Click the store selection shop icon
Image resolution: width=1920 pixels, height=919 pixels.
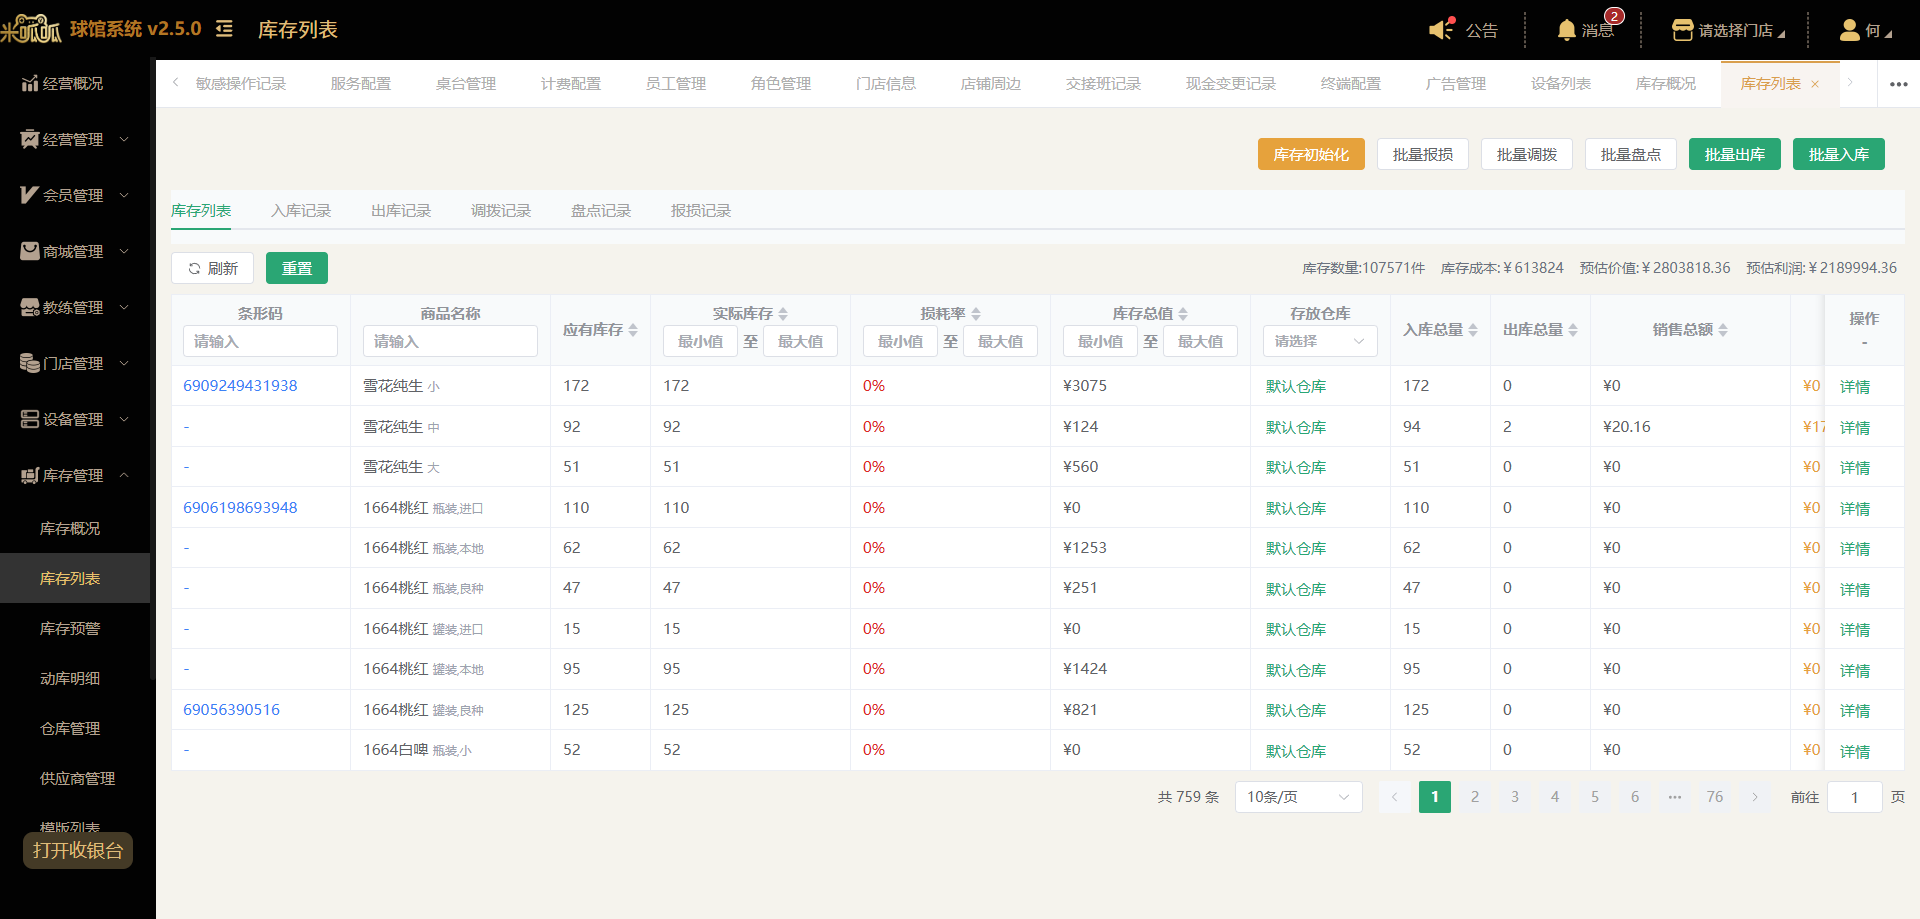(1682, 30)
